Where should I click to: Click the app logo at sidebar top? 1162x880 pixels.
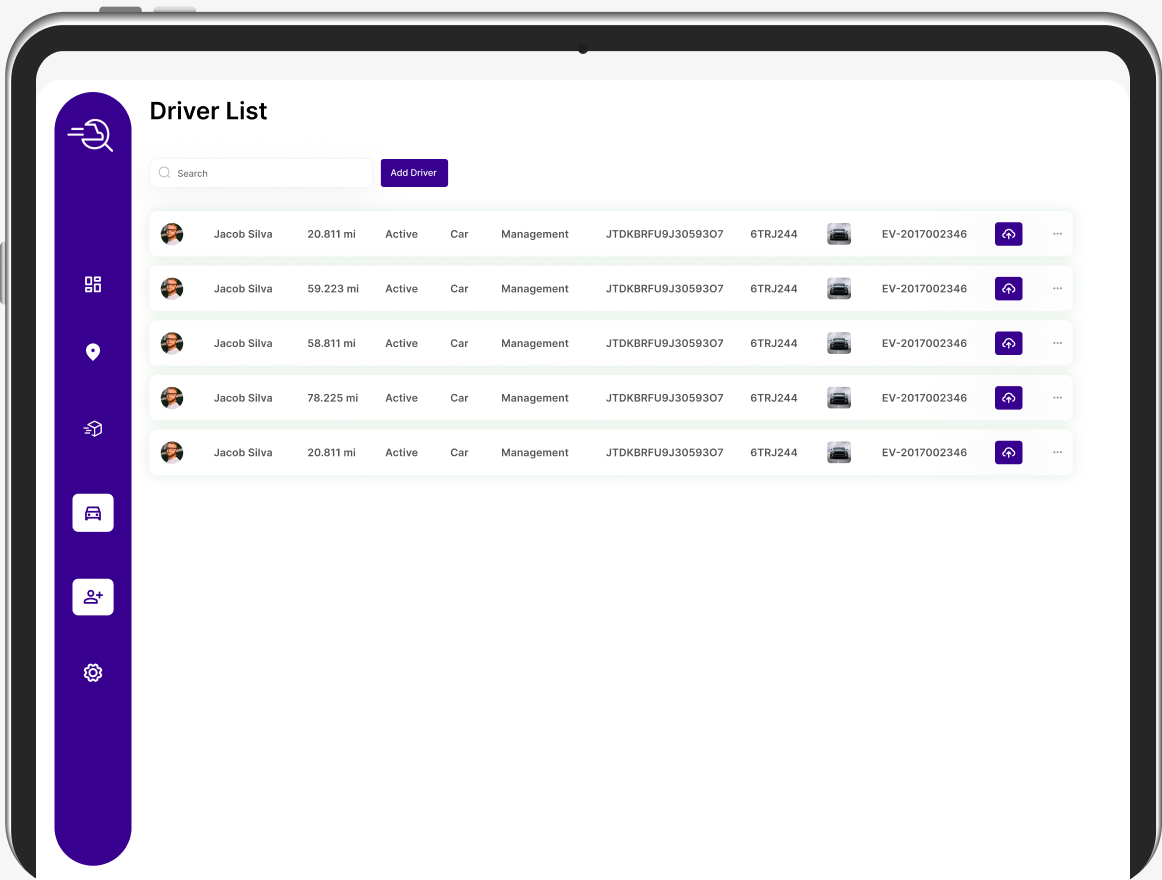90,135
